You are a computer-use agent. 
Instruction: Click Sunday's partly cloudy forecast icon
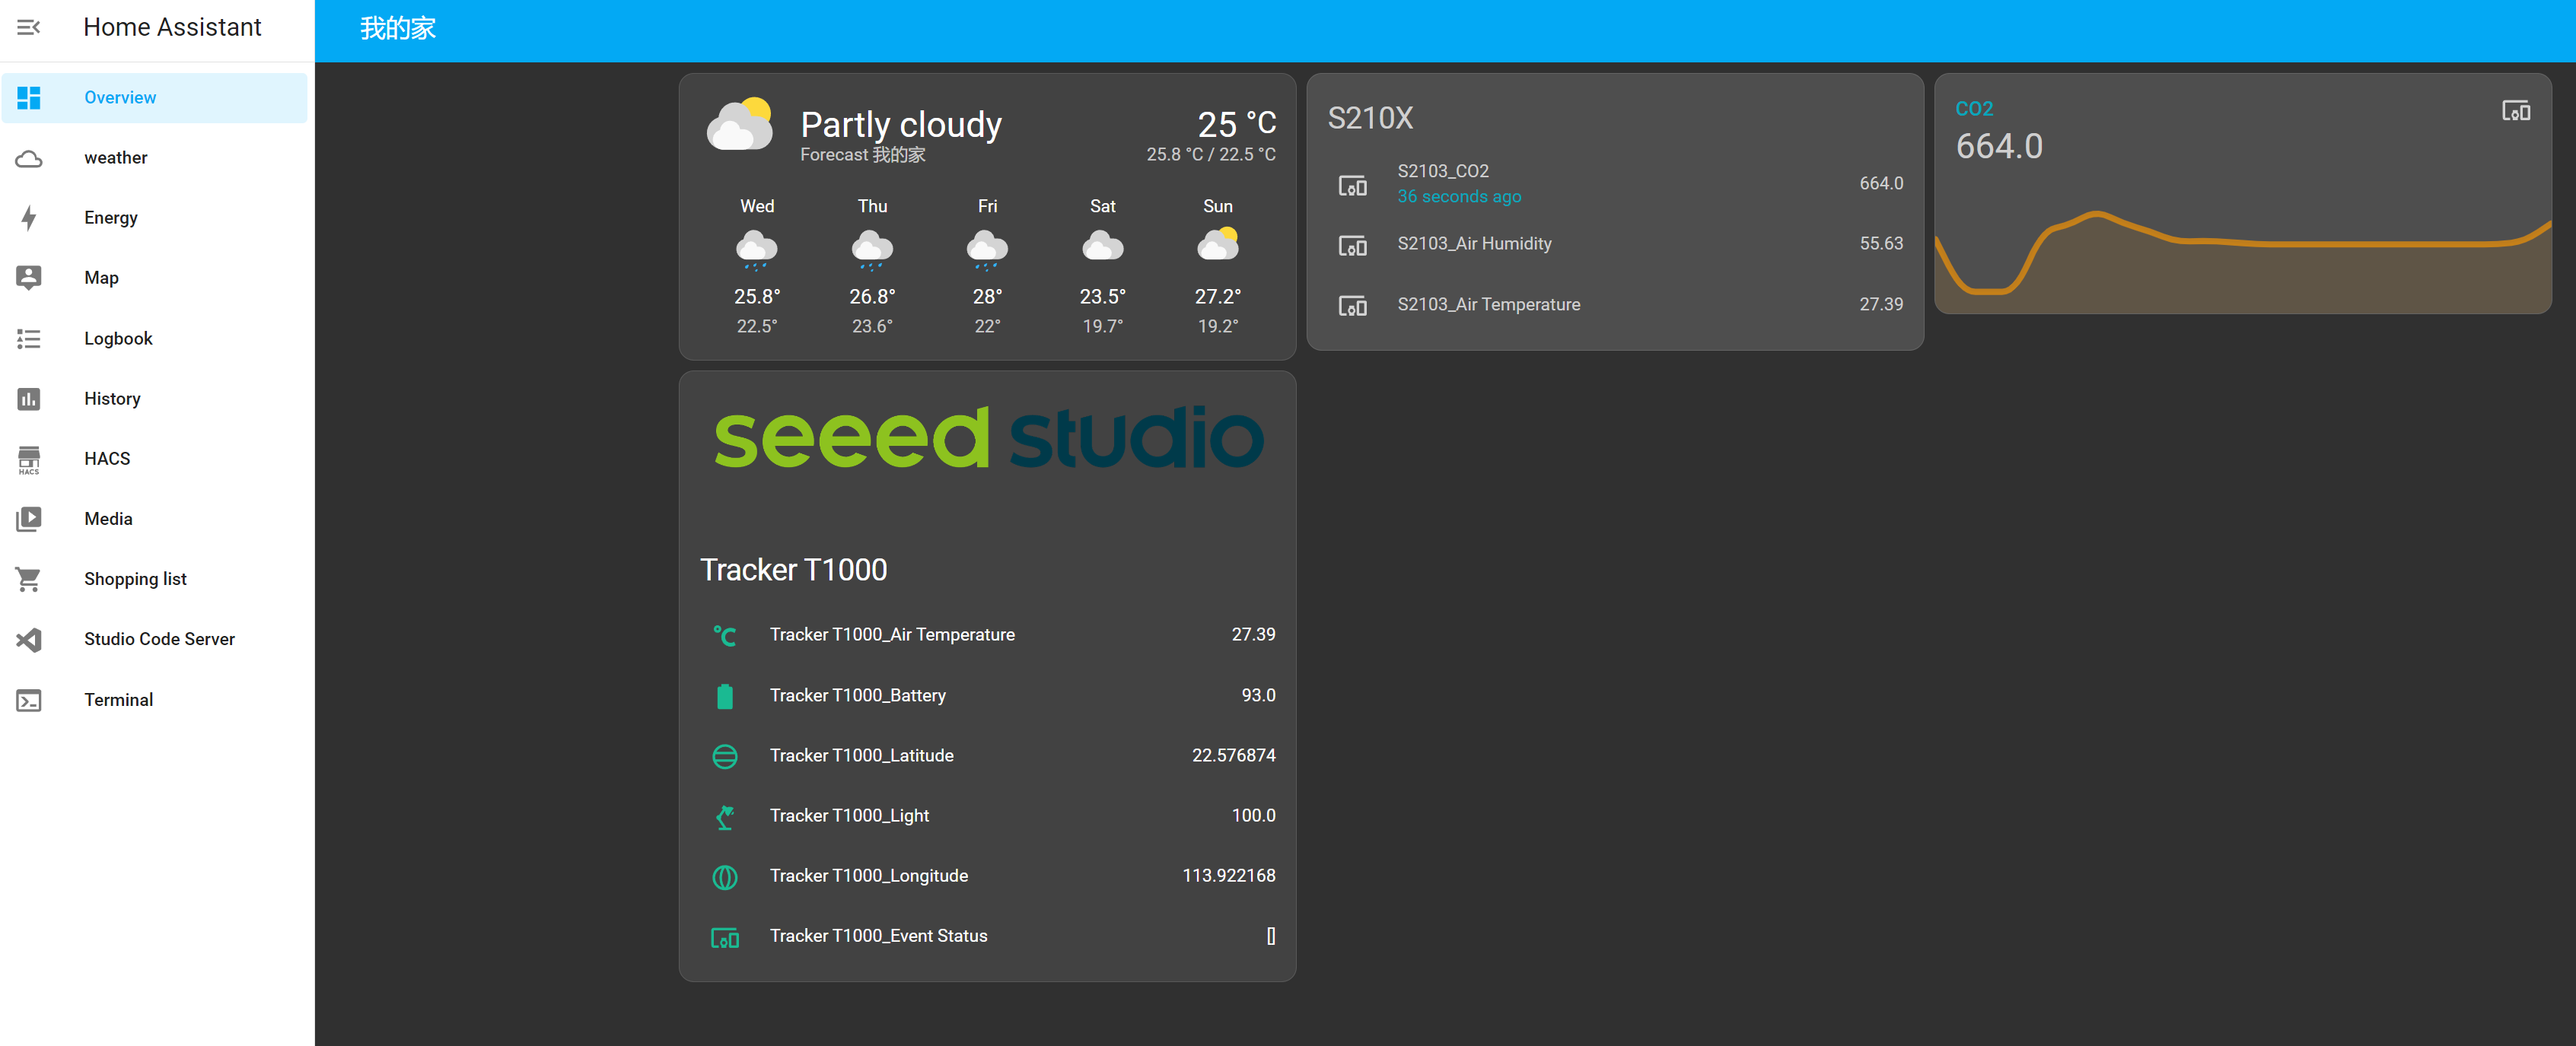tap(1218, 245)
